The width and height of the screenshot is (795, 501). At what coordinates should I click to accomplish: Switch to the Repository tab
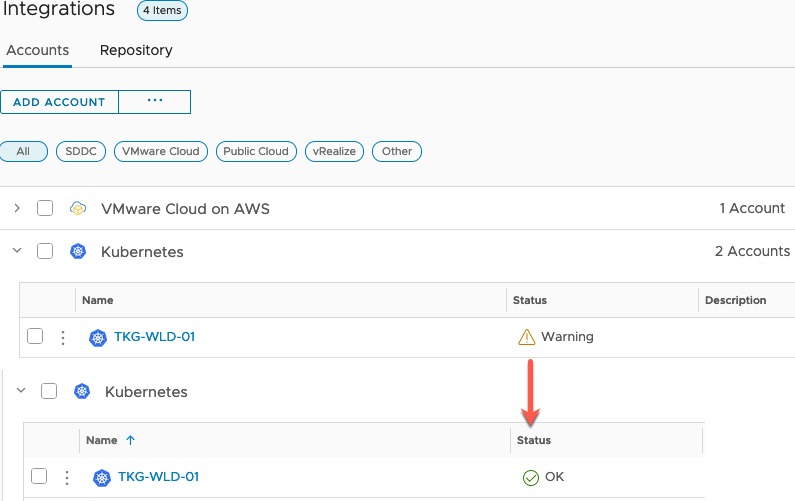(136, 50)
